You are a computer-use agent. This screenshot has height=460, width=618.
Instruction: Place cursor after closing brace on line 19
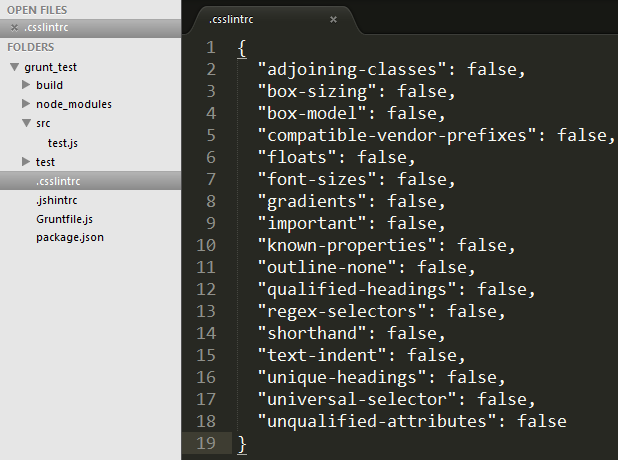pos(247,443)
